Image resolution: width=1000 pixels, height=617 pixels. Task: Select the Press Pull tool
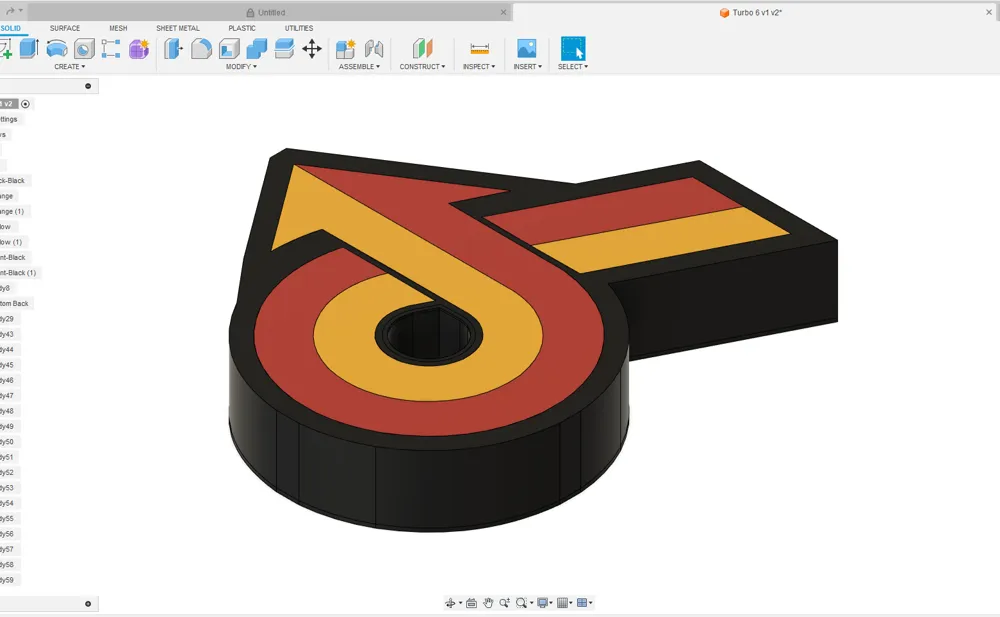pos(172,48)
